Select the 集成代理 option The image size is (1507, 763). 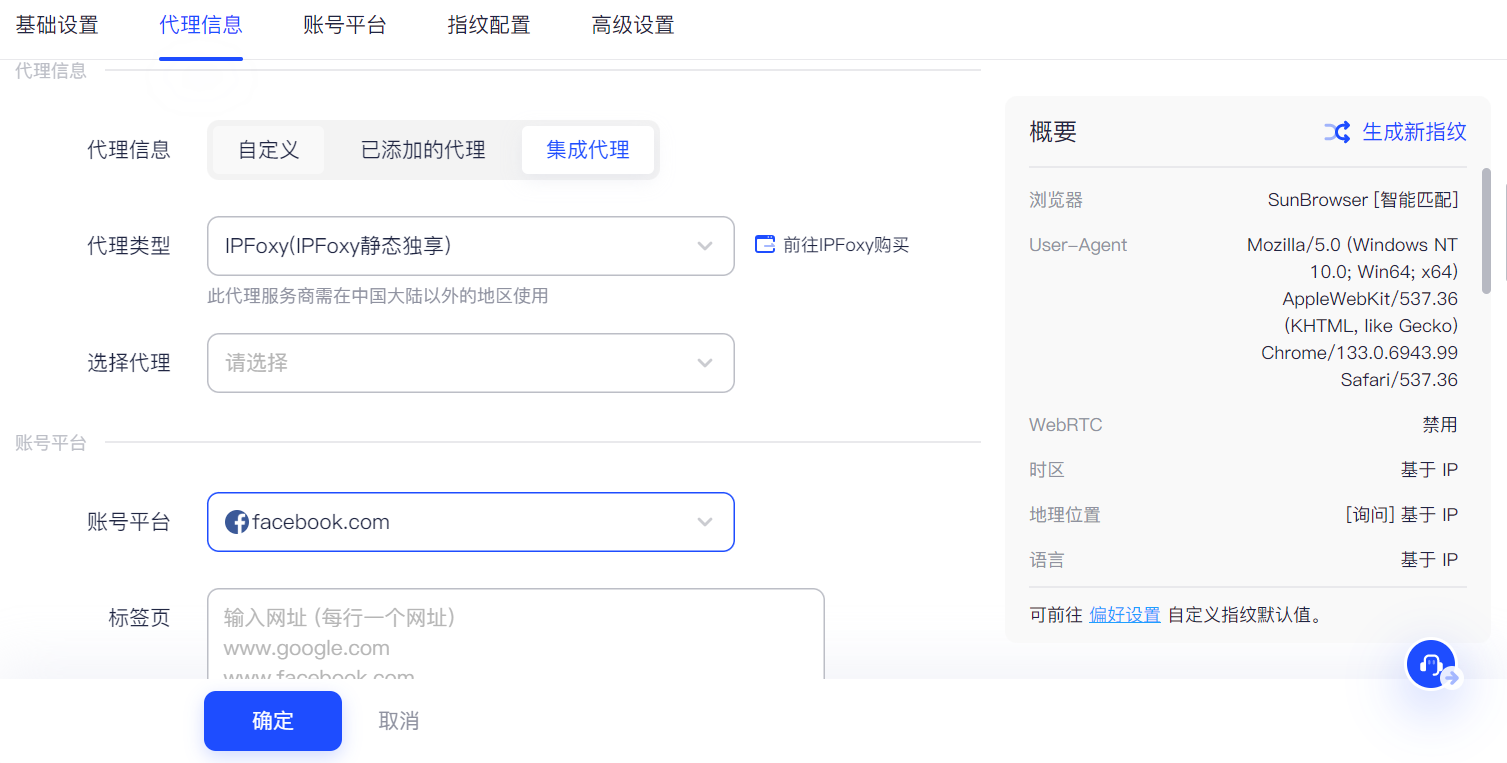click(588, 150)
